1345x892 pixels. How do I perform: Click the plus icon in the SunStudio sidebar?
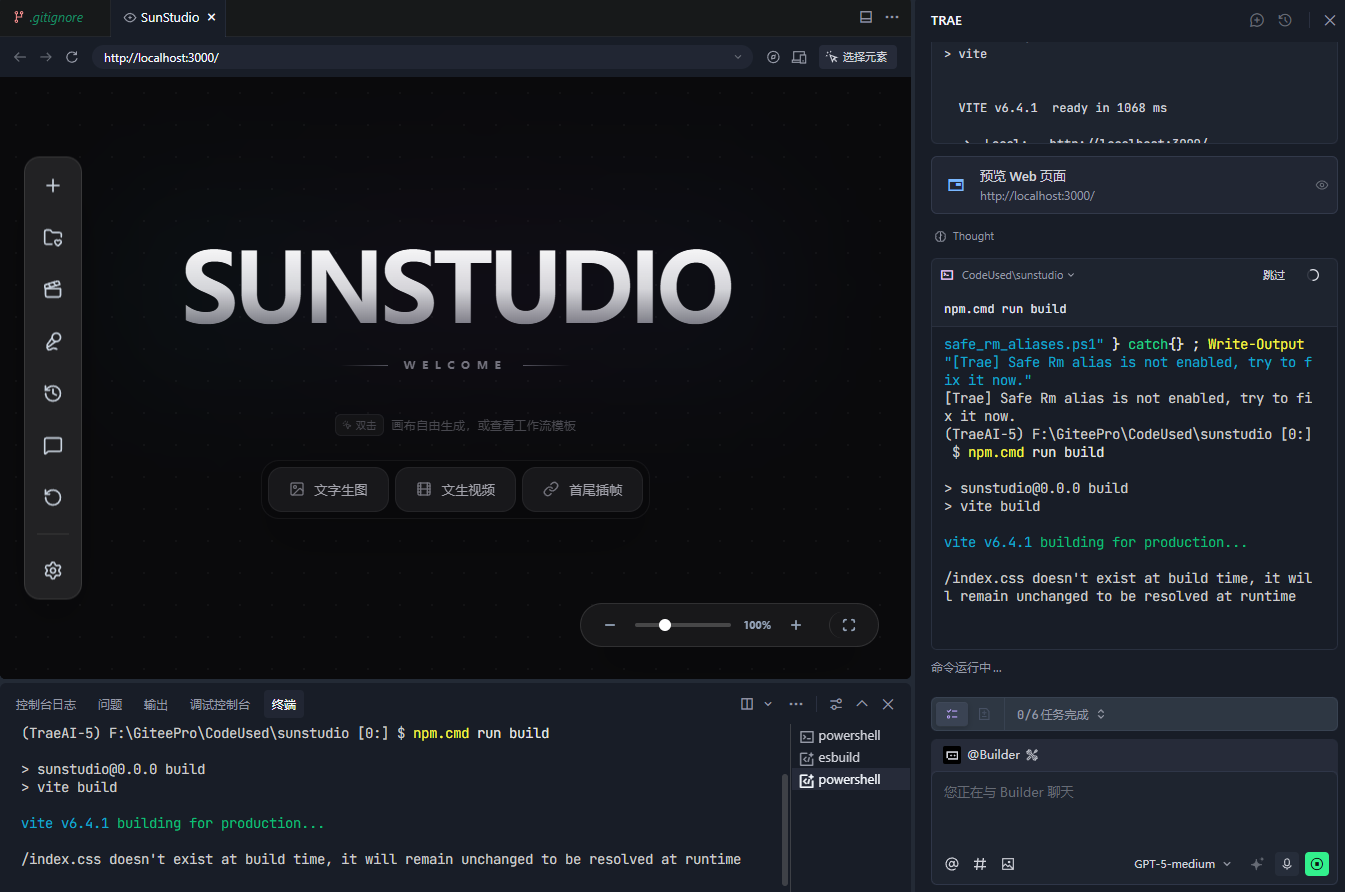pos(53,185)
